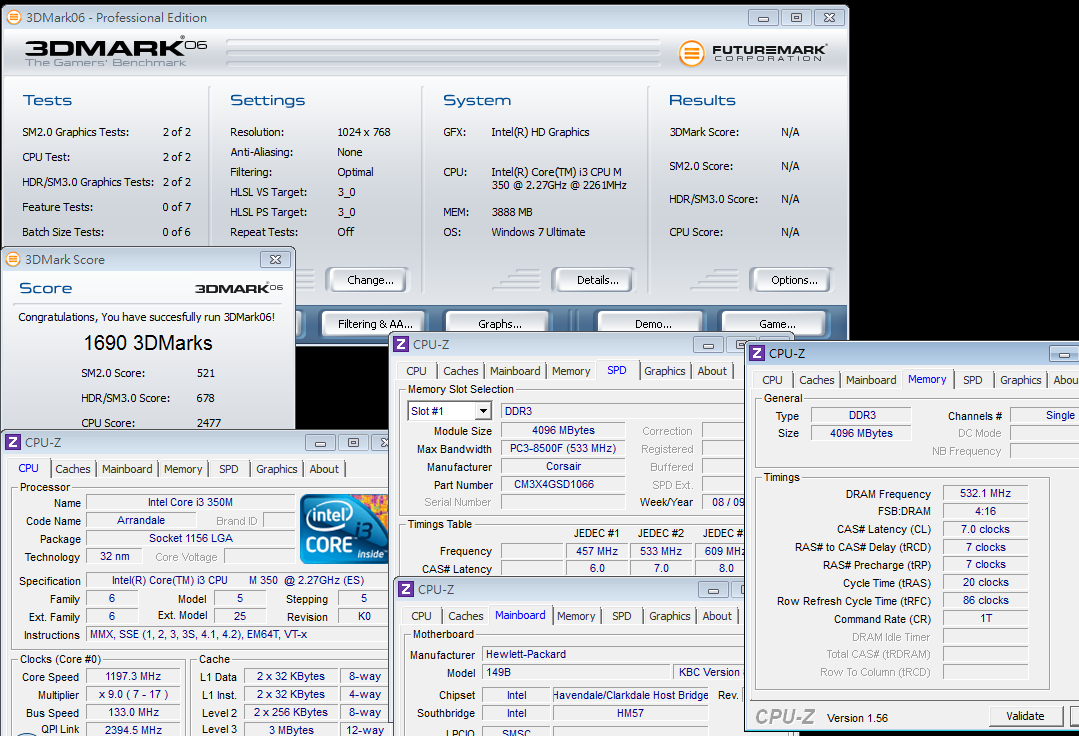This screenshot has width=1079, height=736.
Task: Click the Row Refresh 86 clocks value
Action: point(985,600)
